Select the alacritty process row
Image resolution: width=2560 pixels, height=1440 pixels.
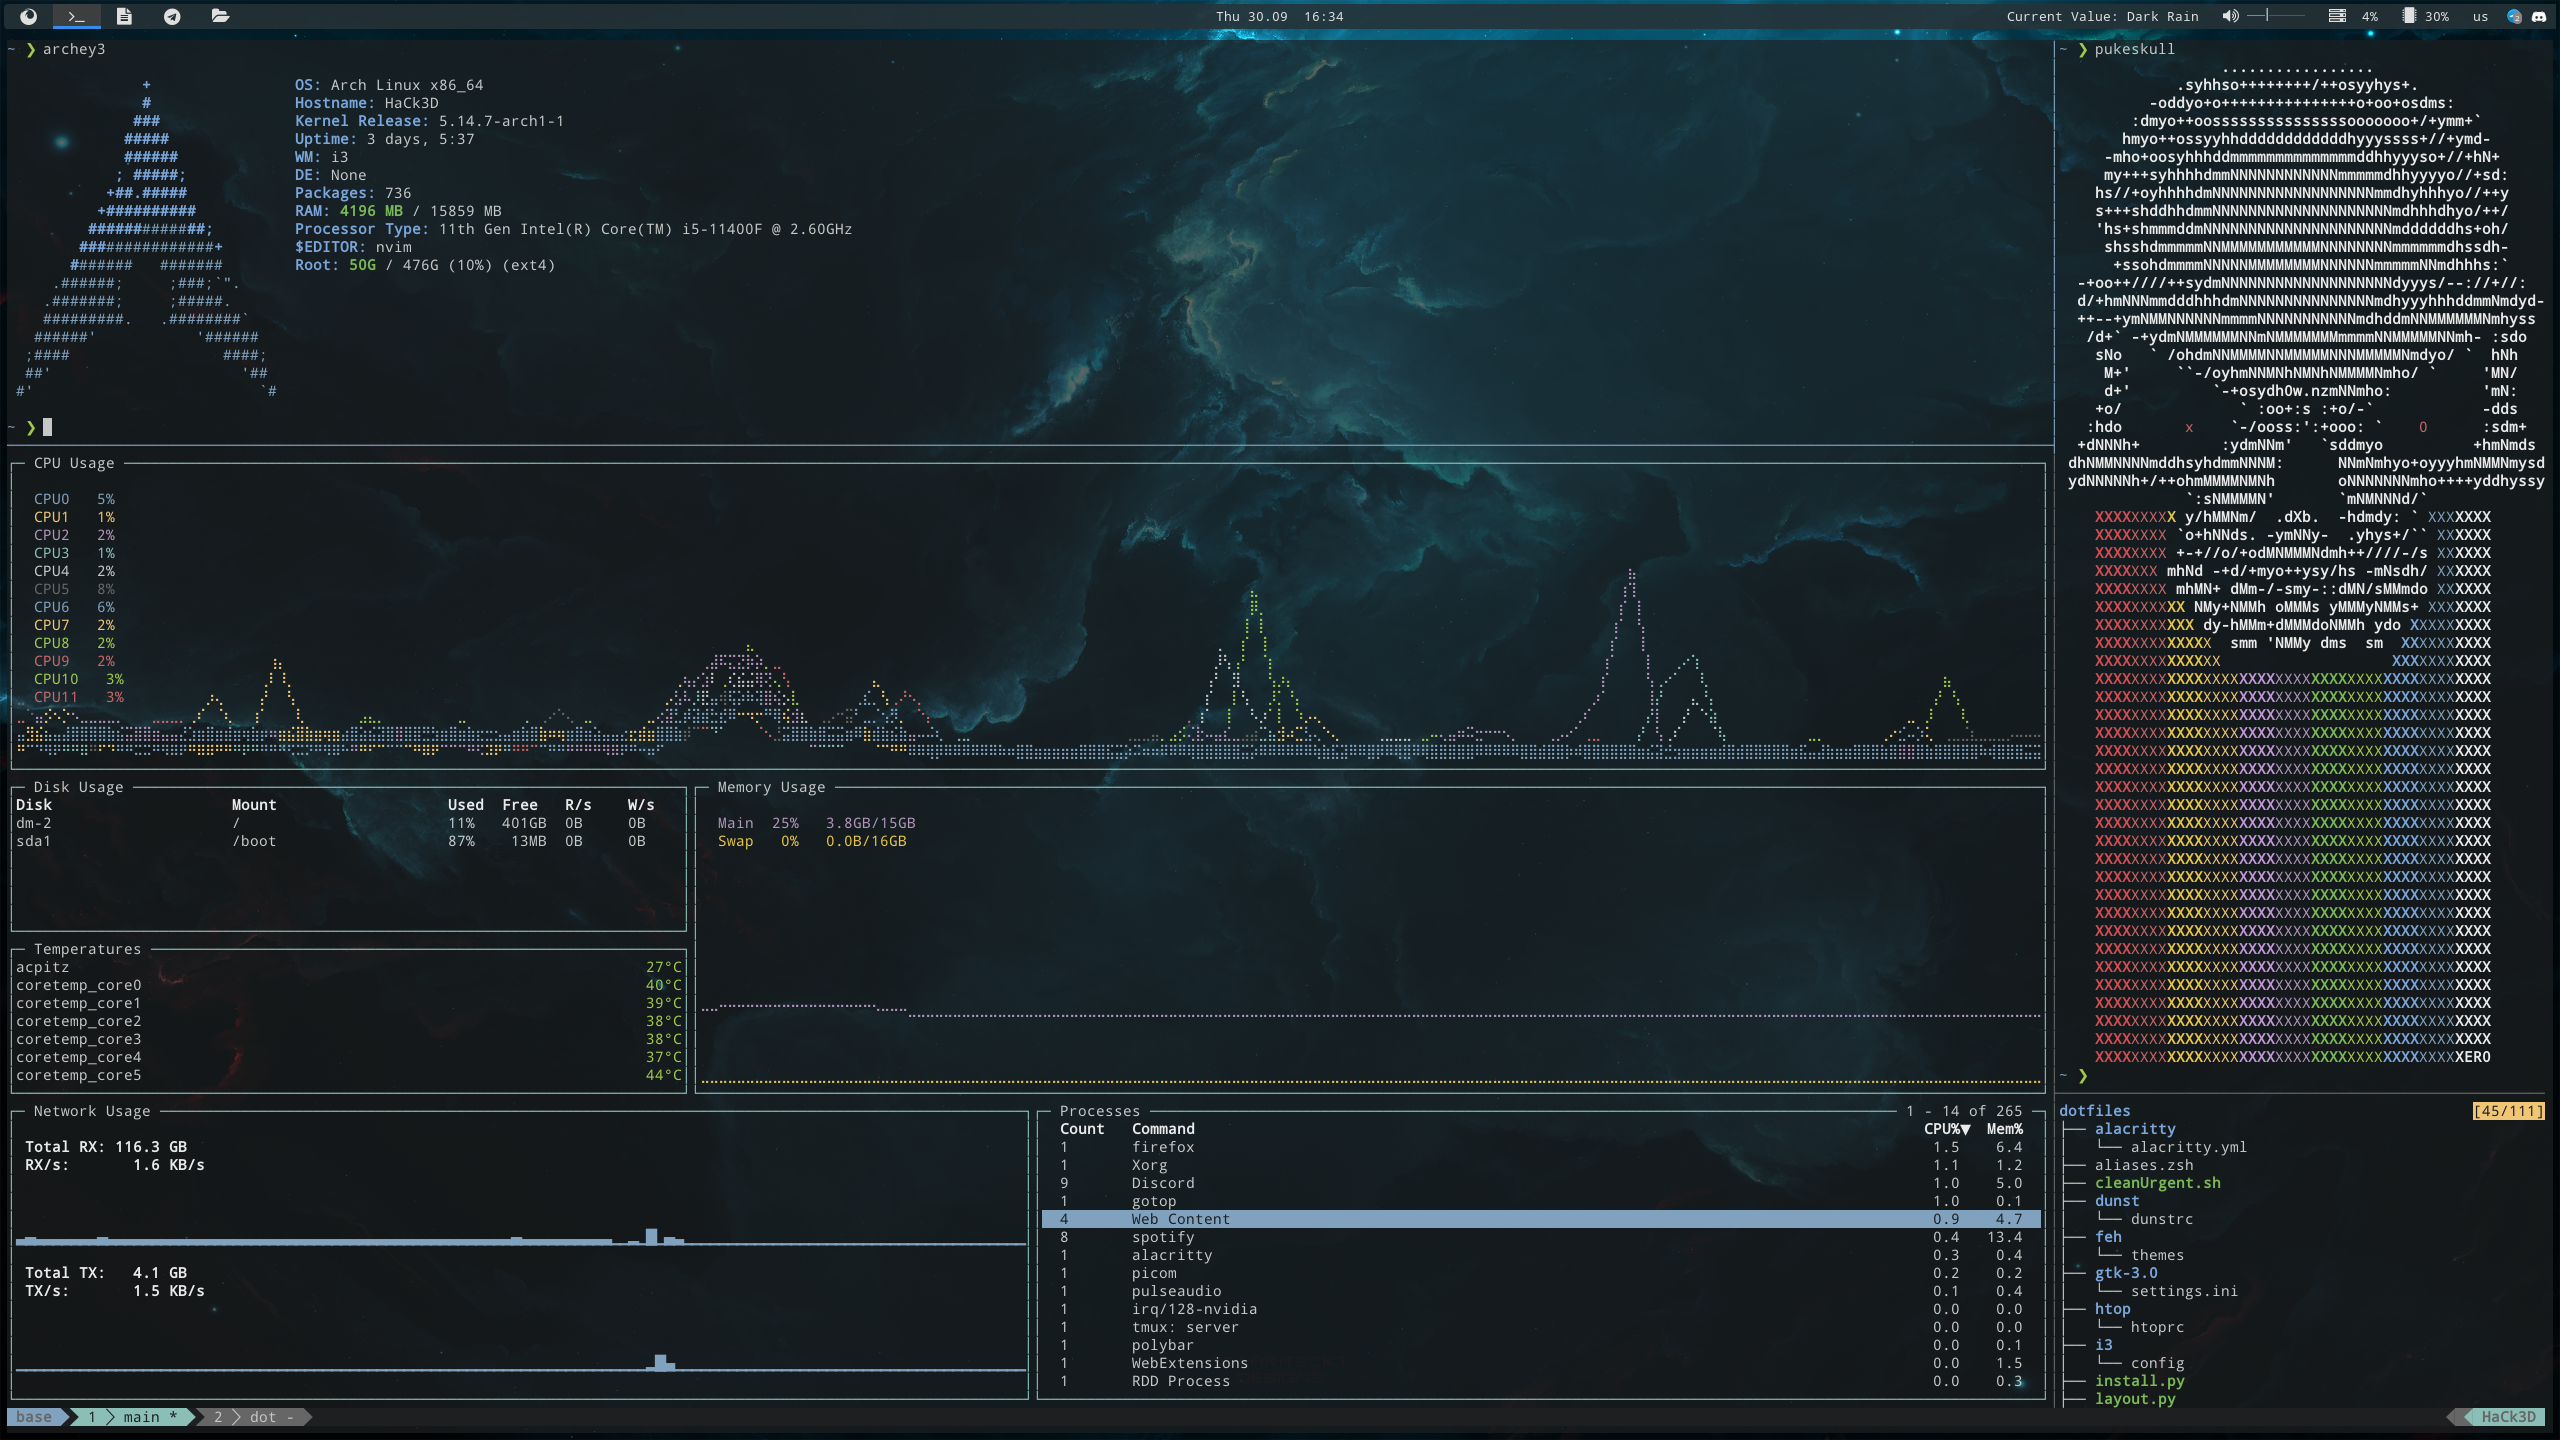(1541, 1255)
